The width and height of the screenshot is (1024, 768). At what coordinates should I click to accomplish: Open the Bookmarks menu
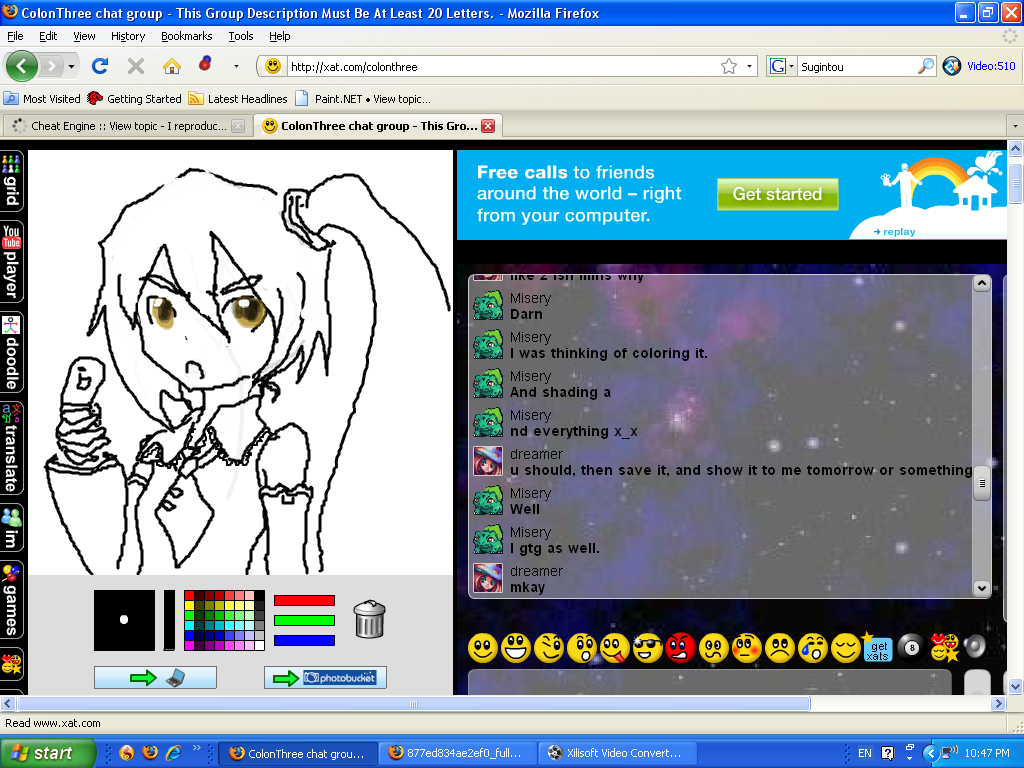tap(187, 36)
